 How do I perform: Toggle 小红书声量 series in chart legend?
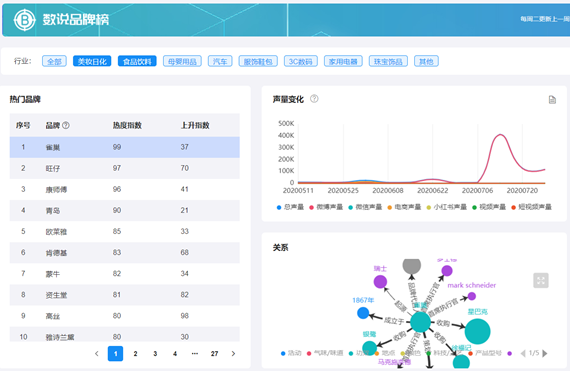[446, 207]
